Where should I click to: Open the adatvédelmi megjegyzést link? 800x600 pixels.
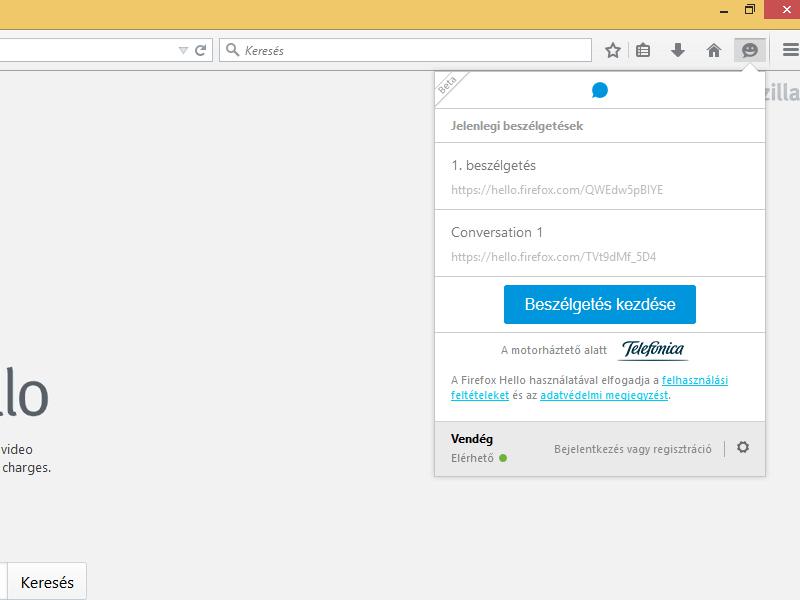pos(604,395)
